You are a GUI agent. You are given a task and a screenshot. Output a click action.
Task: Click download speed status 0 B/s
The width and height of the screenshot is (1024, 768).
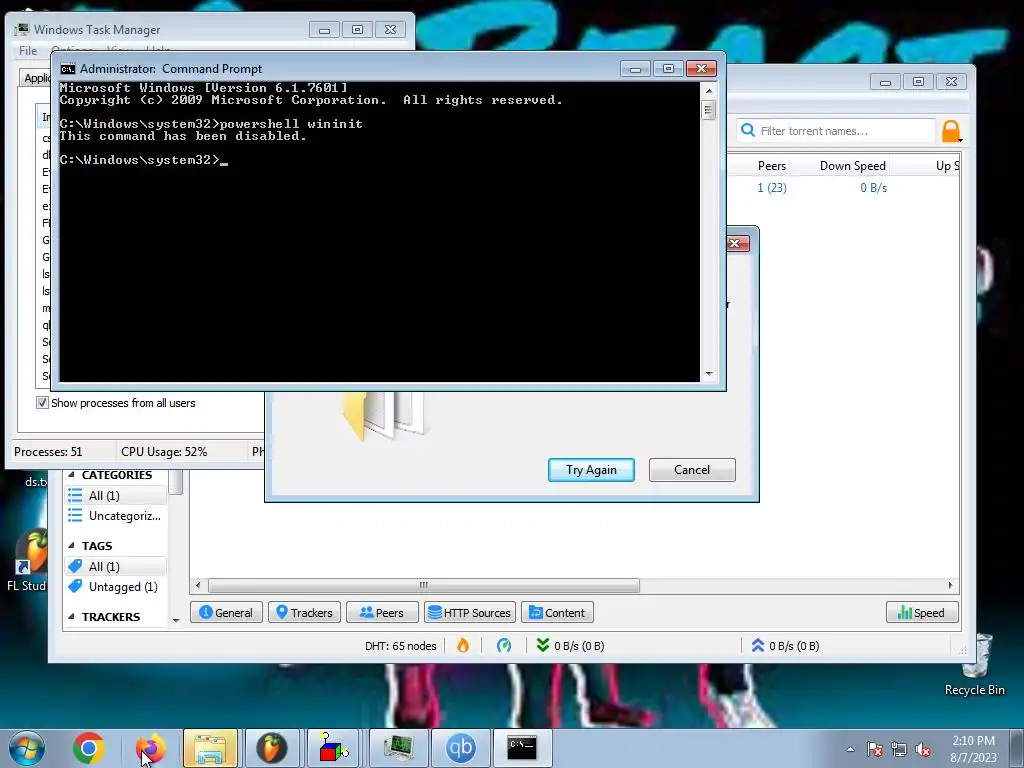[570, 646]
